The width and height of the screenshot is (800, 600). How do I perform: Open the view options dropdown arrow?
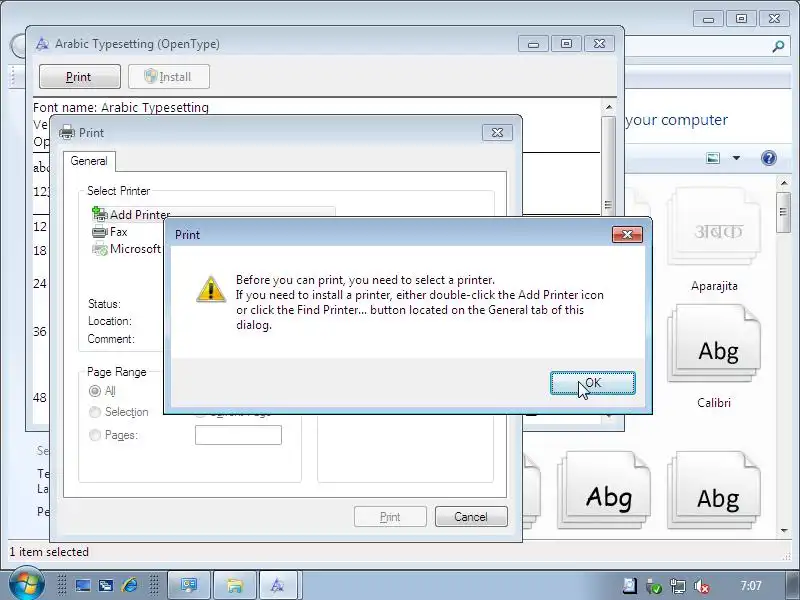(x=736, y=158)
